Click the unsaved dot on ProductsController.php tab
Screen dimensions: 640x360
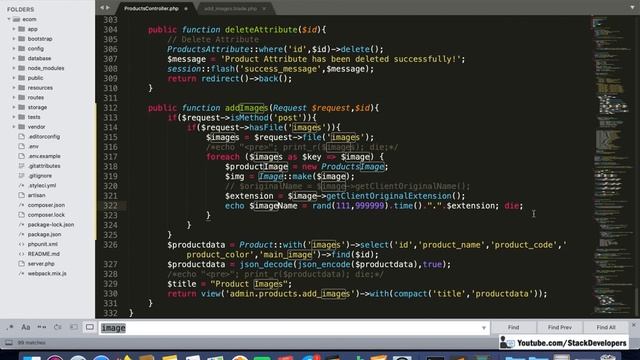[186, 9]
